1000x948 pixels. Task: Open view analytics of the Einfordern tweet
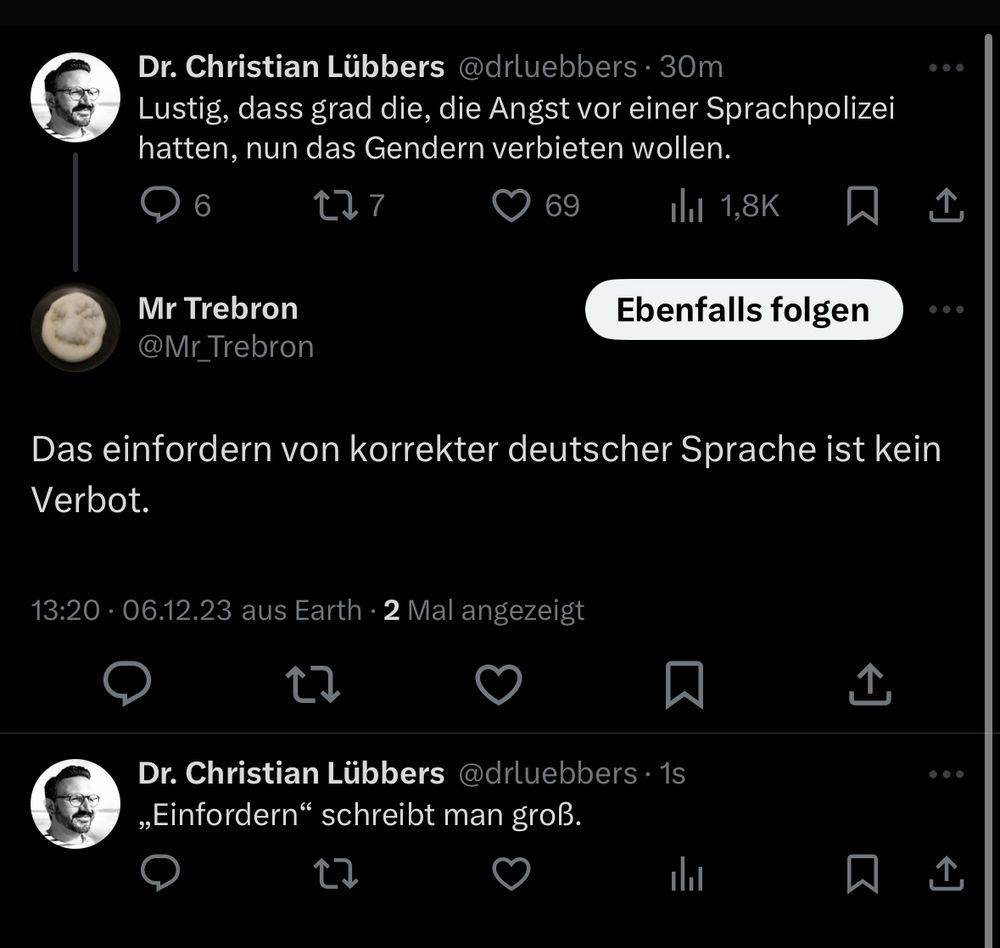pyautogui.click(x=687, y=874)
